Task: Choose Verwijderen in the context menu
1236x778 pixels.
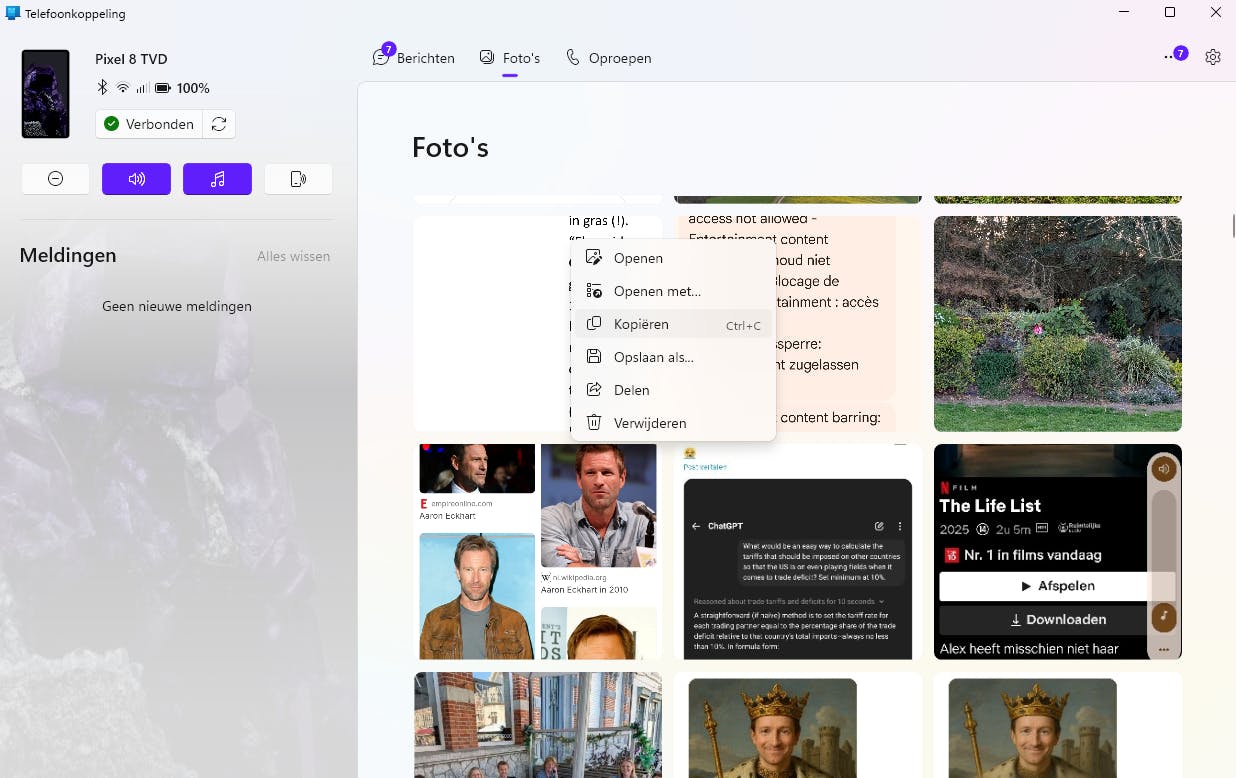Action: (x=673, y=423)
